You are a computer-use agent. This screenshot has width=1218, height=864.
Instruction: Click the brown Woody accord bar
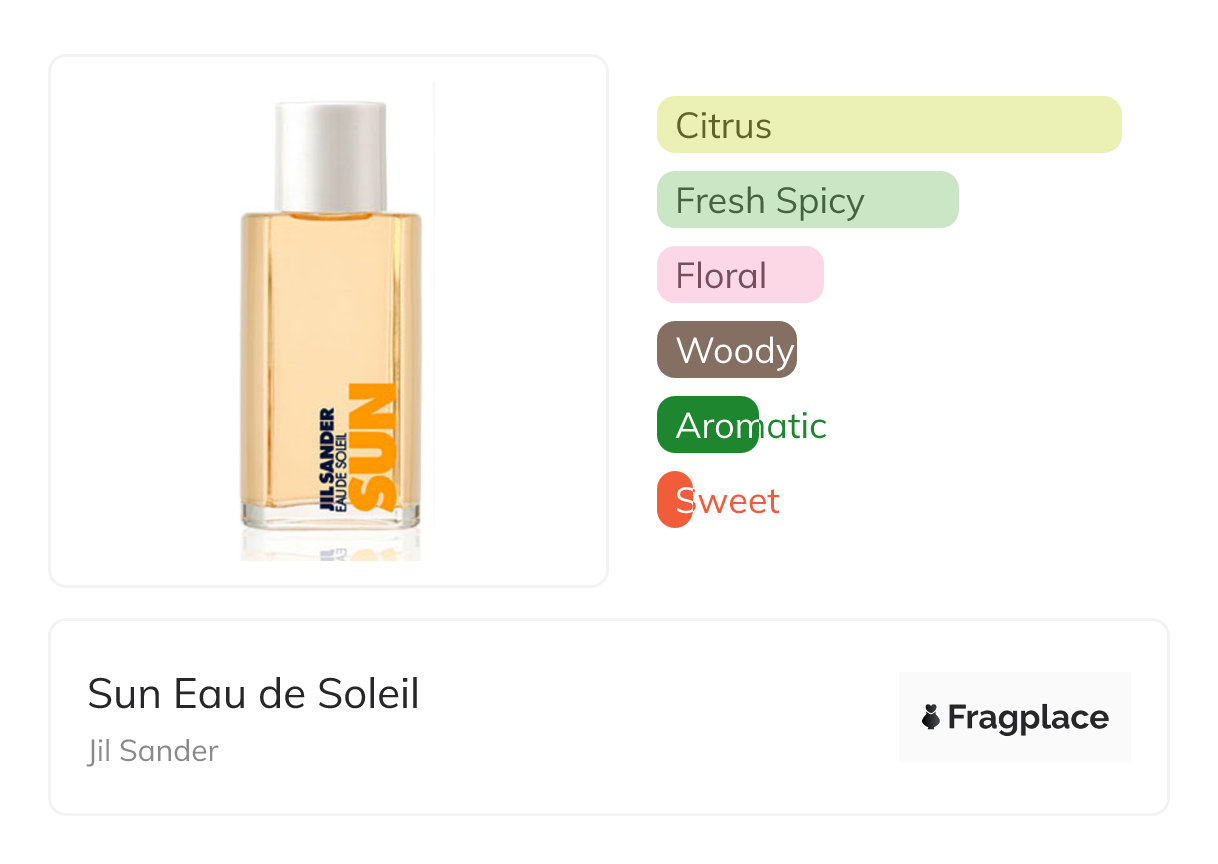tap(726, 350)
